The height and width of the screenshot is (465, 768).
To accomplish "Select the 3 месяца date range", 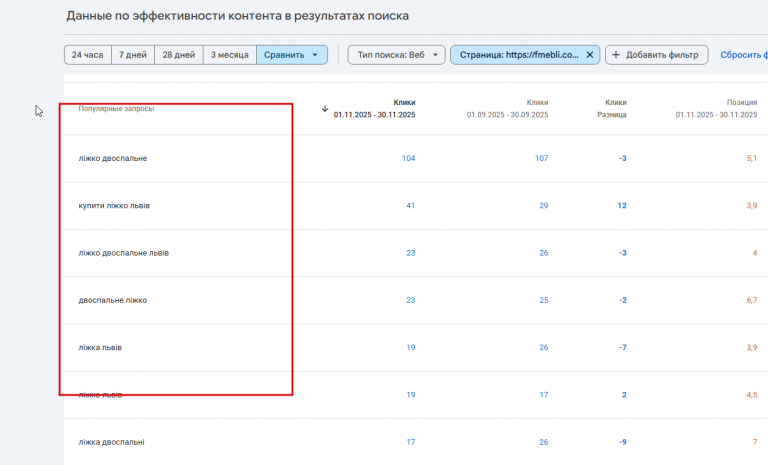I will tap(230, 55).
